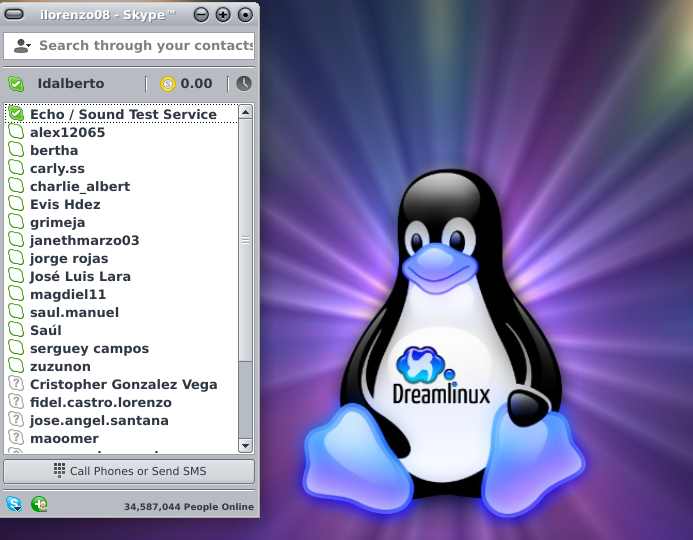Click pending question icon beside Cristopher Gonzalez Vega
The image size is (693, 540).
[x=16, y=384]
